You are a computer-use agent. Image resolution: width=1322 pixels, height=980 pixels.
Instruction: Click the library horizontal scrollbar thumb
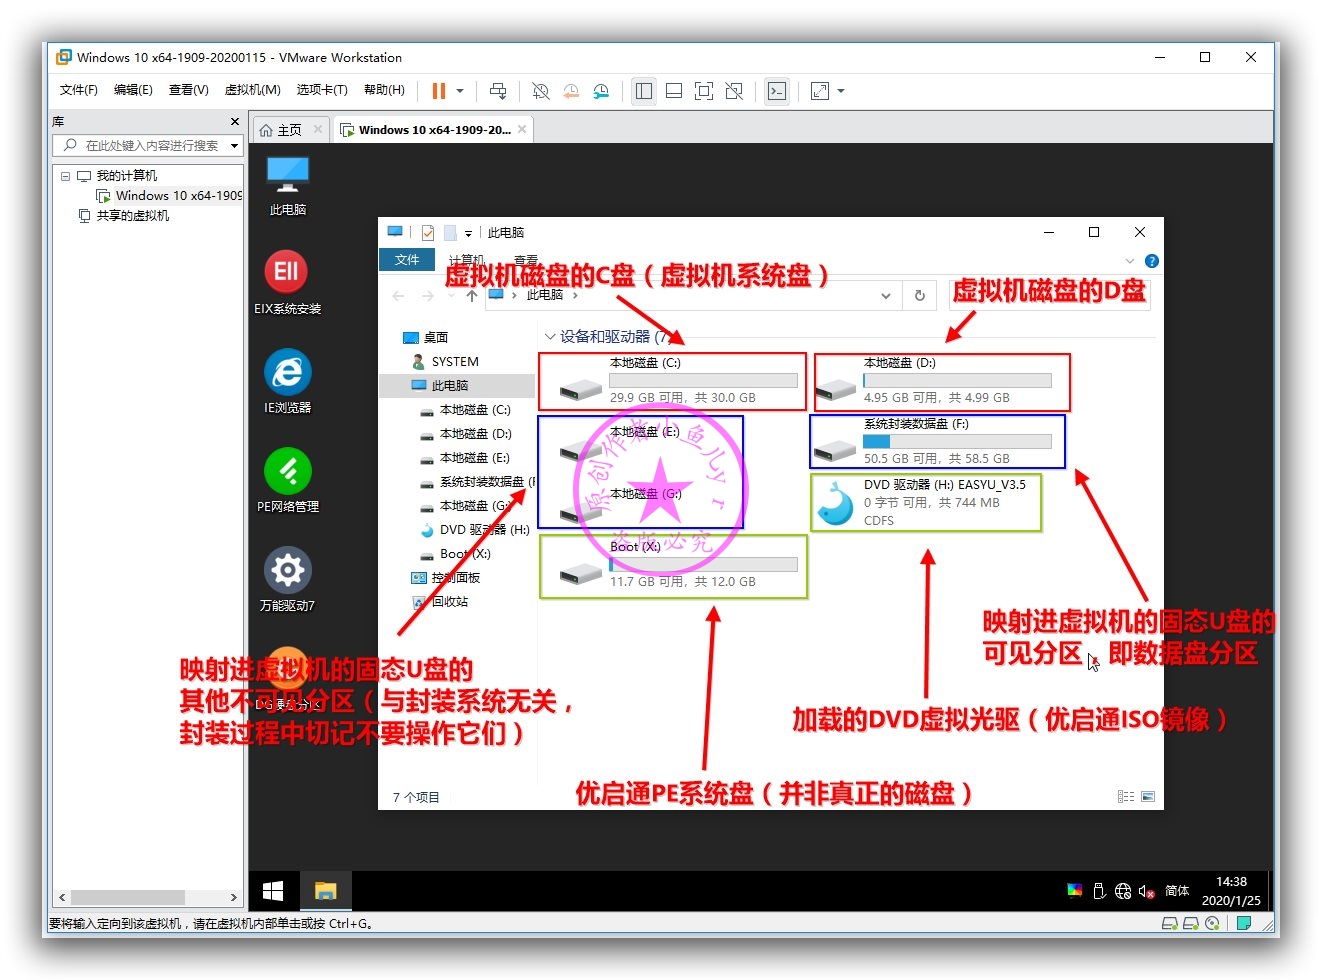(x=127, y=897)
